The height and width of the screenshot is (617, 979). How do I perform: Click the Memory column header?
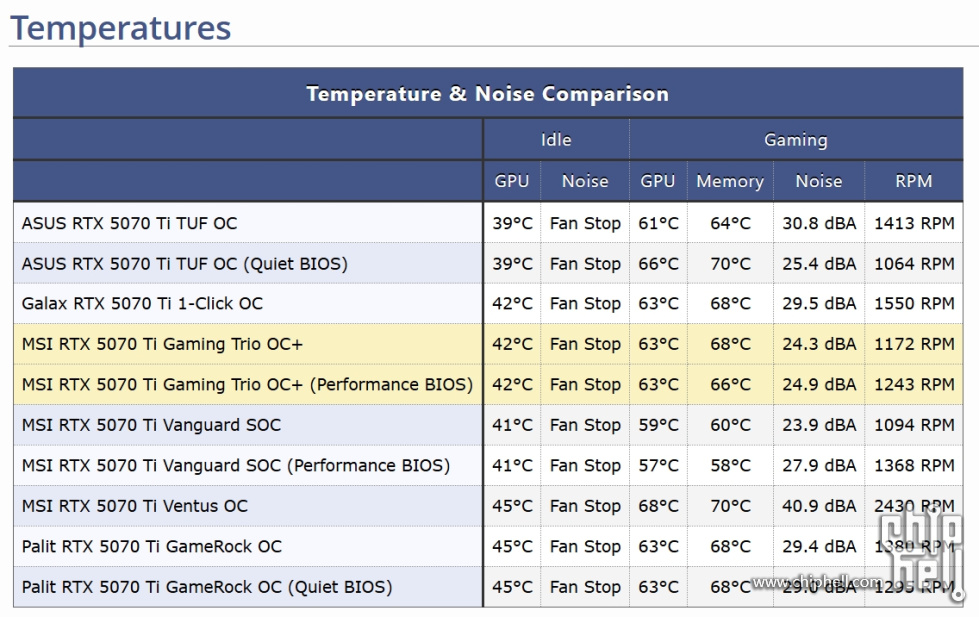[730, 181]
